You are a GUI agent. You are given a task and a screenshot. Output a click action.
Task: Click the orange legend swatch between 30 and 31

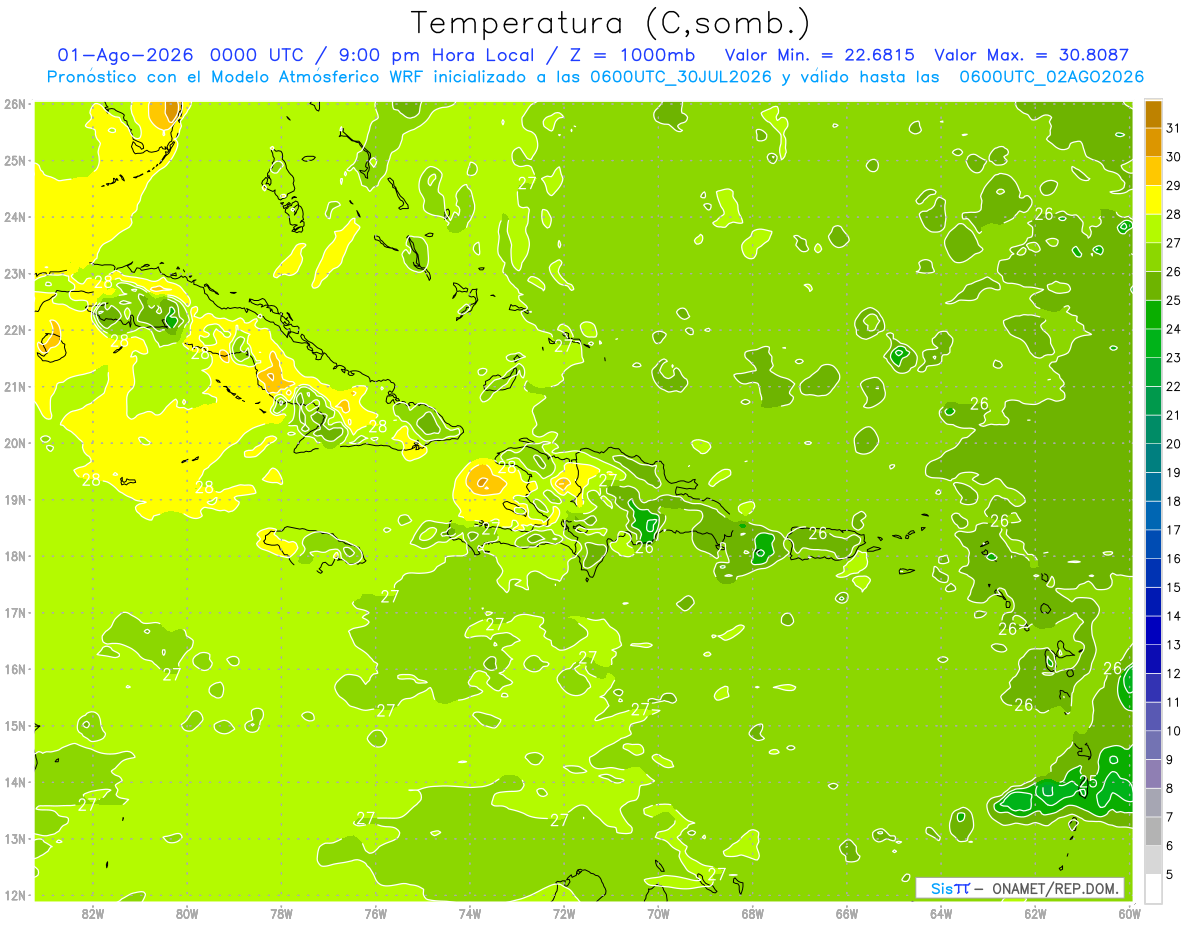point(1153,142)
